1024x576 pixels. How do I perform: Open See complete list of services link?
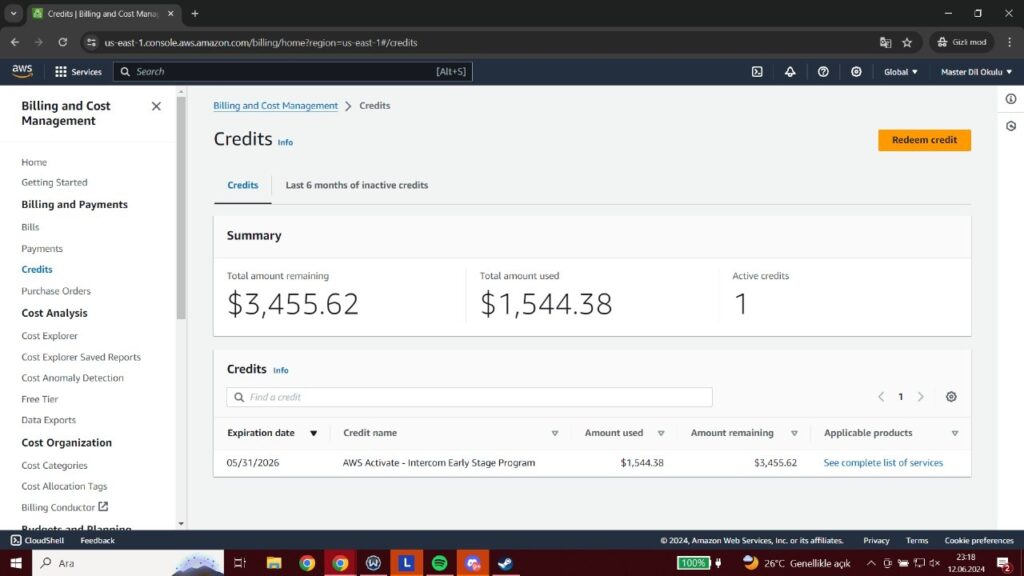point(883,462)
